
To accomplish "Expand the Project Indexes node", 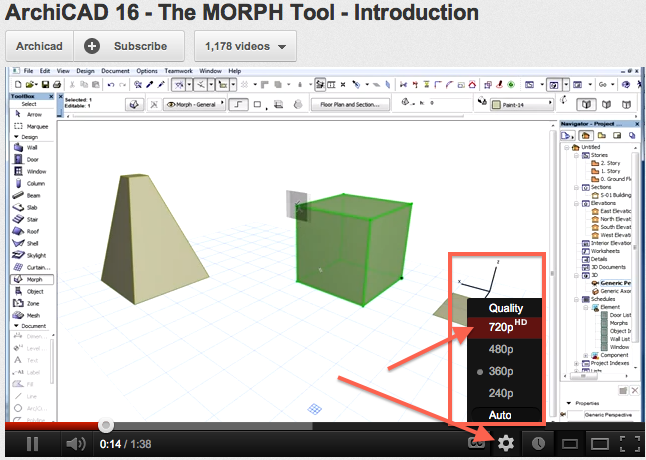I will [x=578, y=363].
